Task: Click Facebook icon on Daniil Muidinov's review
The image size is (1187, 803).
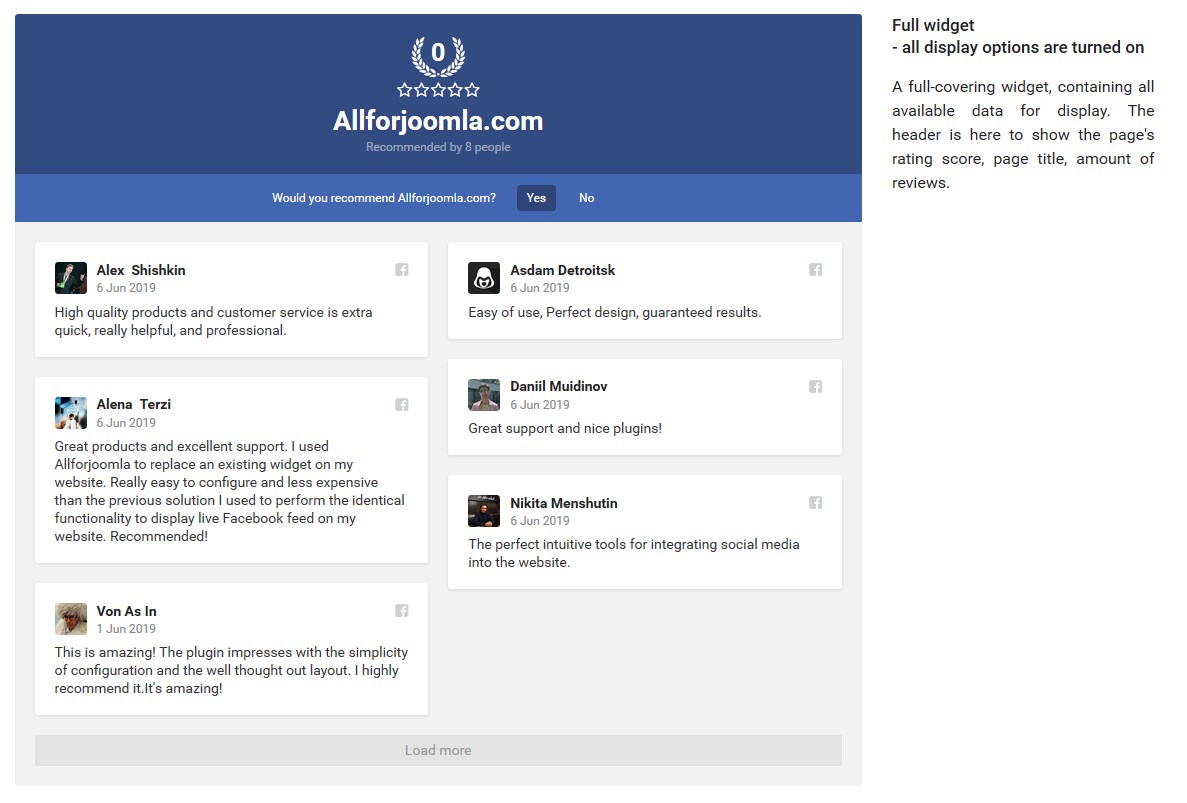Action: tap(815, 387)
